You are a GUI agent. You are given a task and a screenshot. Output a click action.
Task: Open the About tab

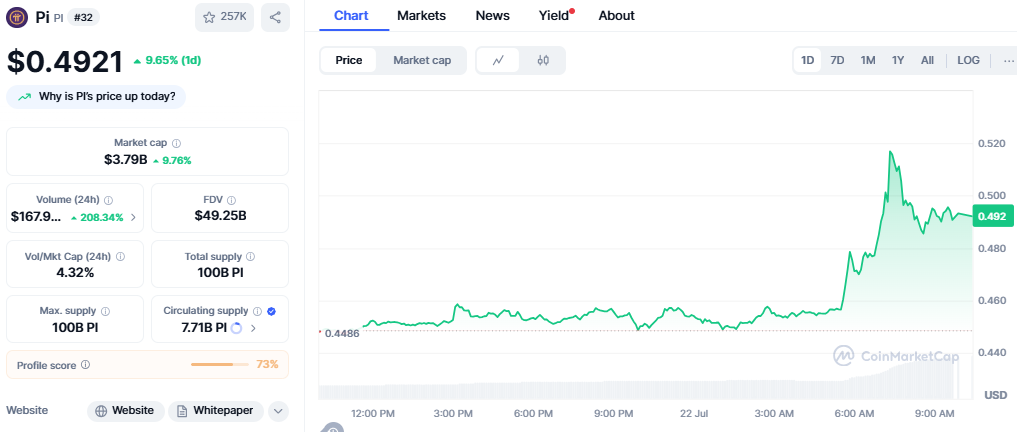(616, 16)
